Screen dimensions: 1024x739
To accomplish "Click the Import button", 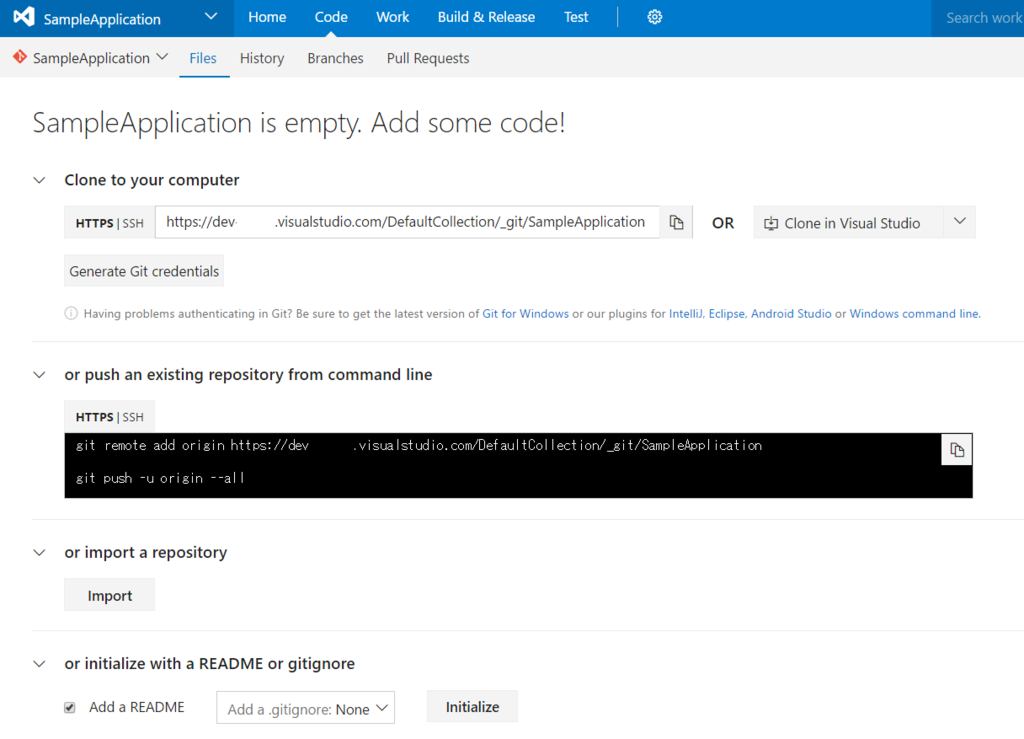I will coord(110,595).
